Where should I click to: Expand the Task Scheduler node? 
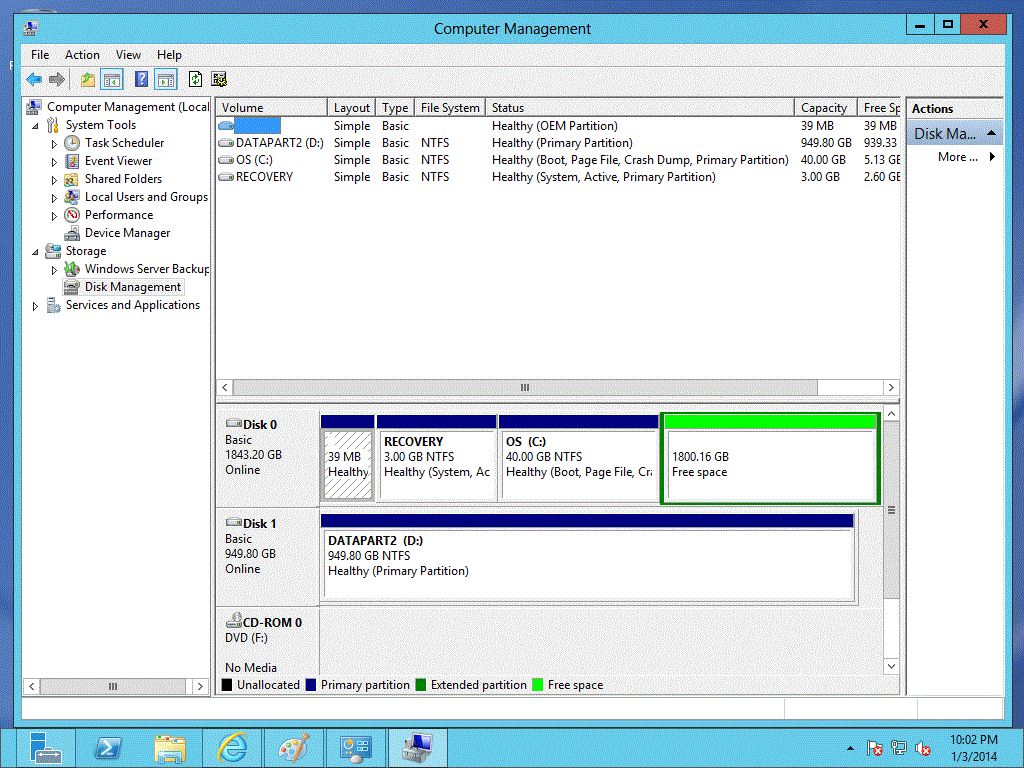(55, 144)
